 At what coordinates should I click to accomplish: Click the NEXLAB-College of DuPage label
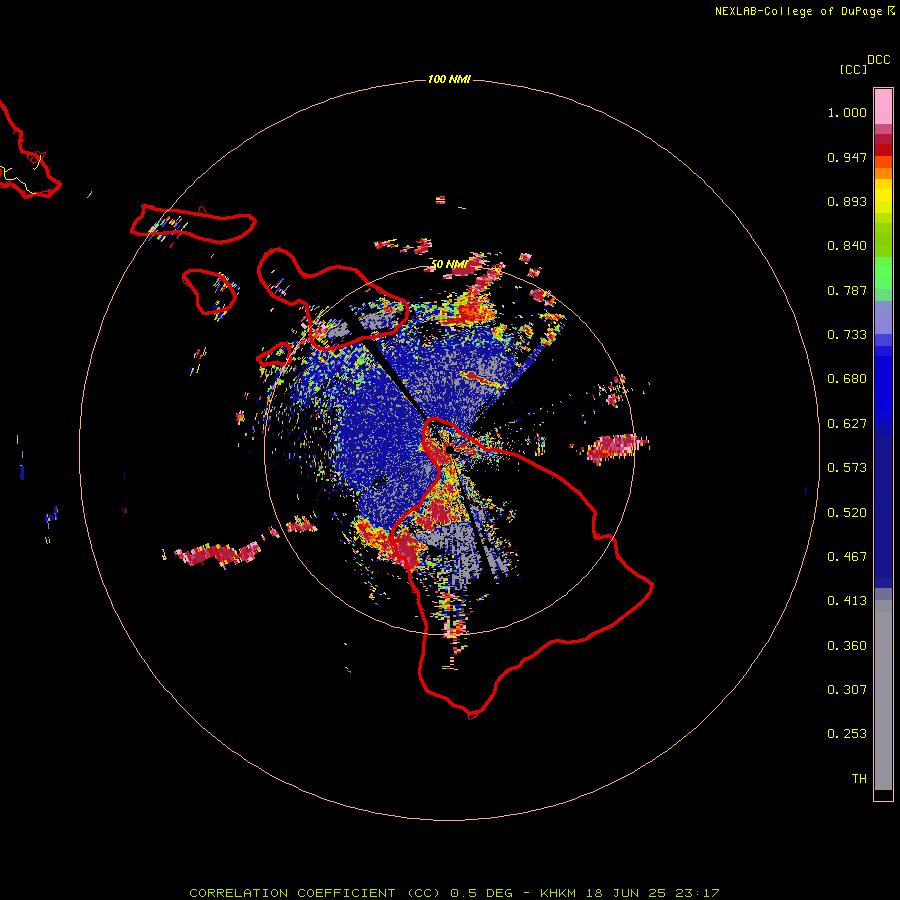point(805,11)
